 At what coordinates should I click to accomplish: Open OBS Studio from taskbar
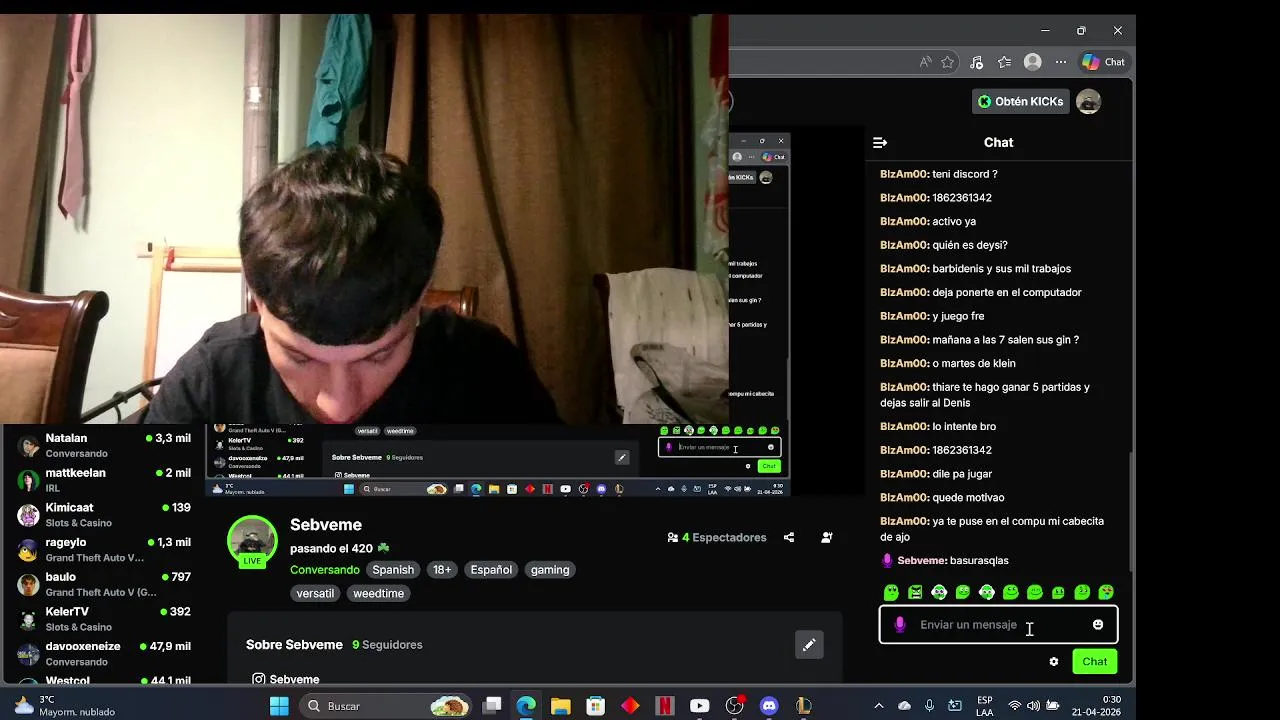coord(735,706)
